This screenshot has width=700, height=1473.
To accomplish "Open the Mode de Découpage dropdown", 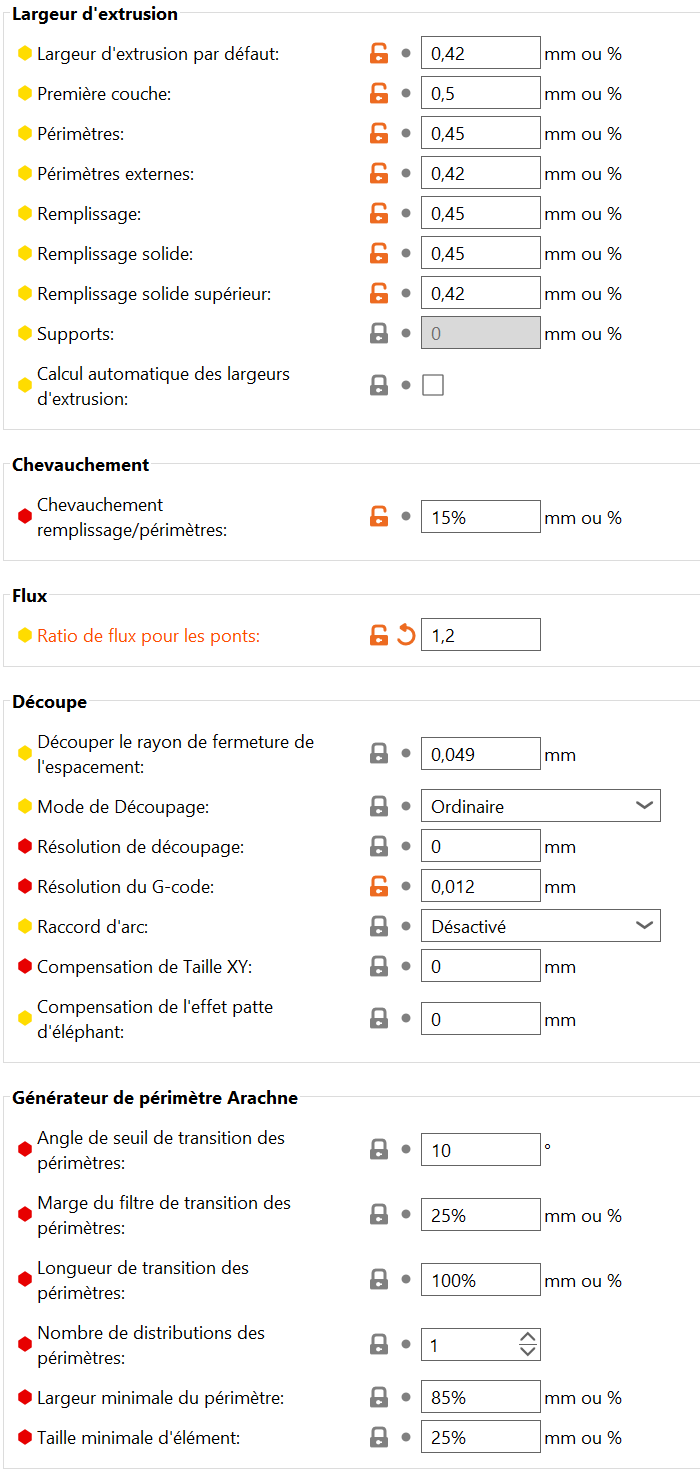I will [x=541, y=806].
